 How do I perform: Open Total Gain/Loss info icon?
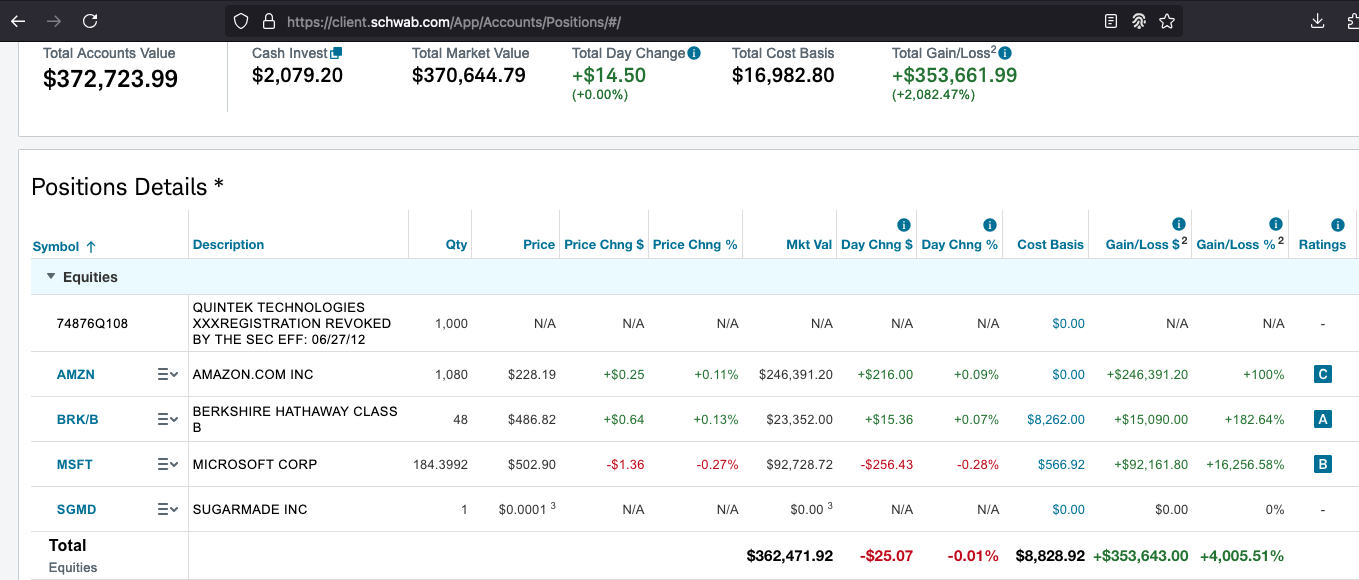(x=1005, y=53)
